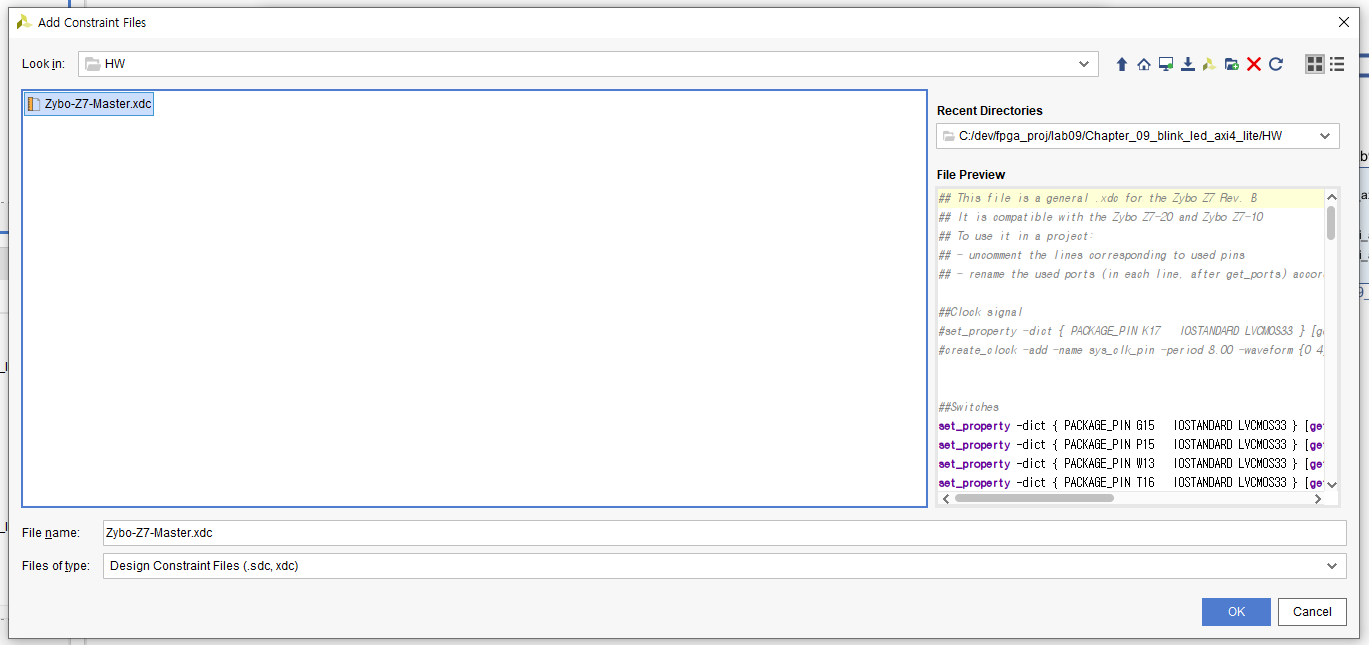The image size is (1369, 645).
Task: Click the File Preview scroll down arrow
Action: point(1331,485)
